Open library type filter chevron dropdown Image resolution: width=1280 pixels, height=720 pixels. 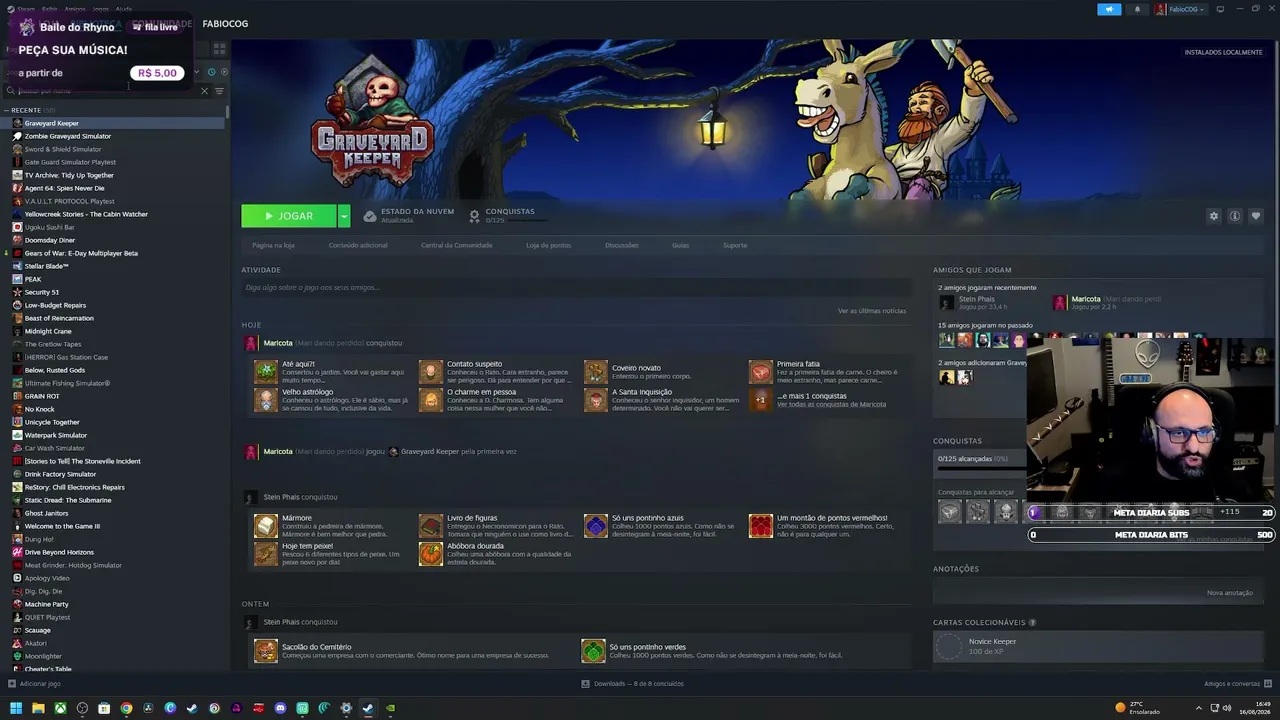coord(197,72)
